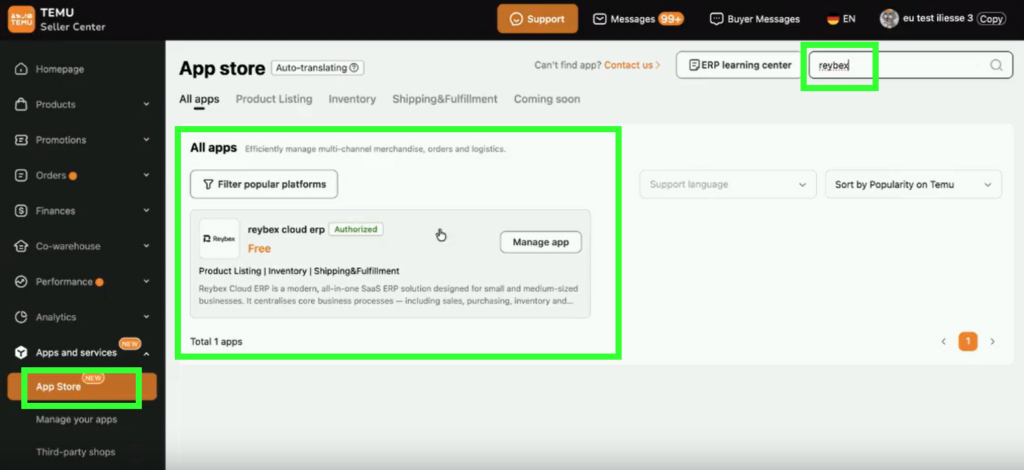Click the Total 1 apps text

click(216, 341)
